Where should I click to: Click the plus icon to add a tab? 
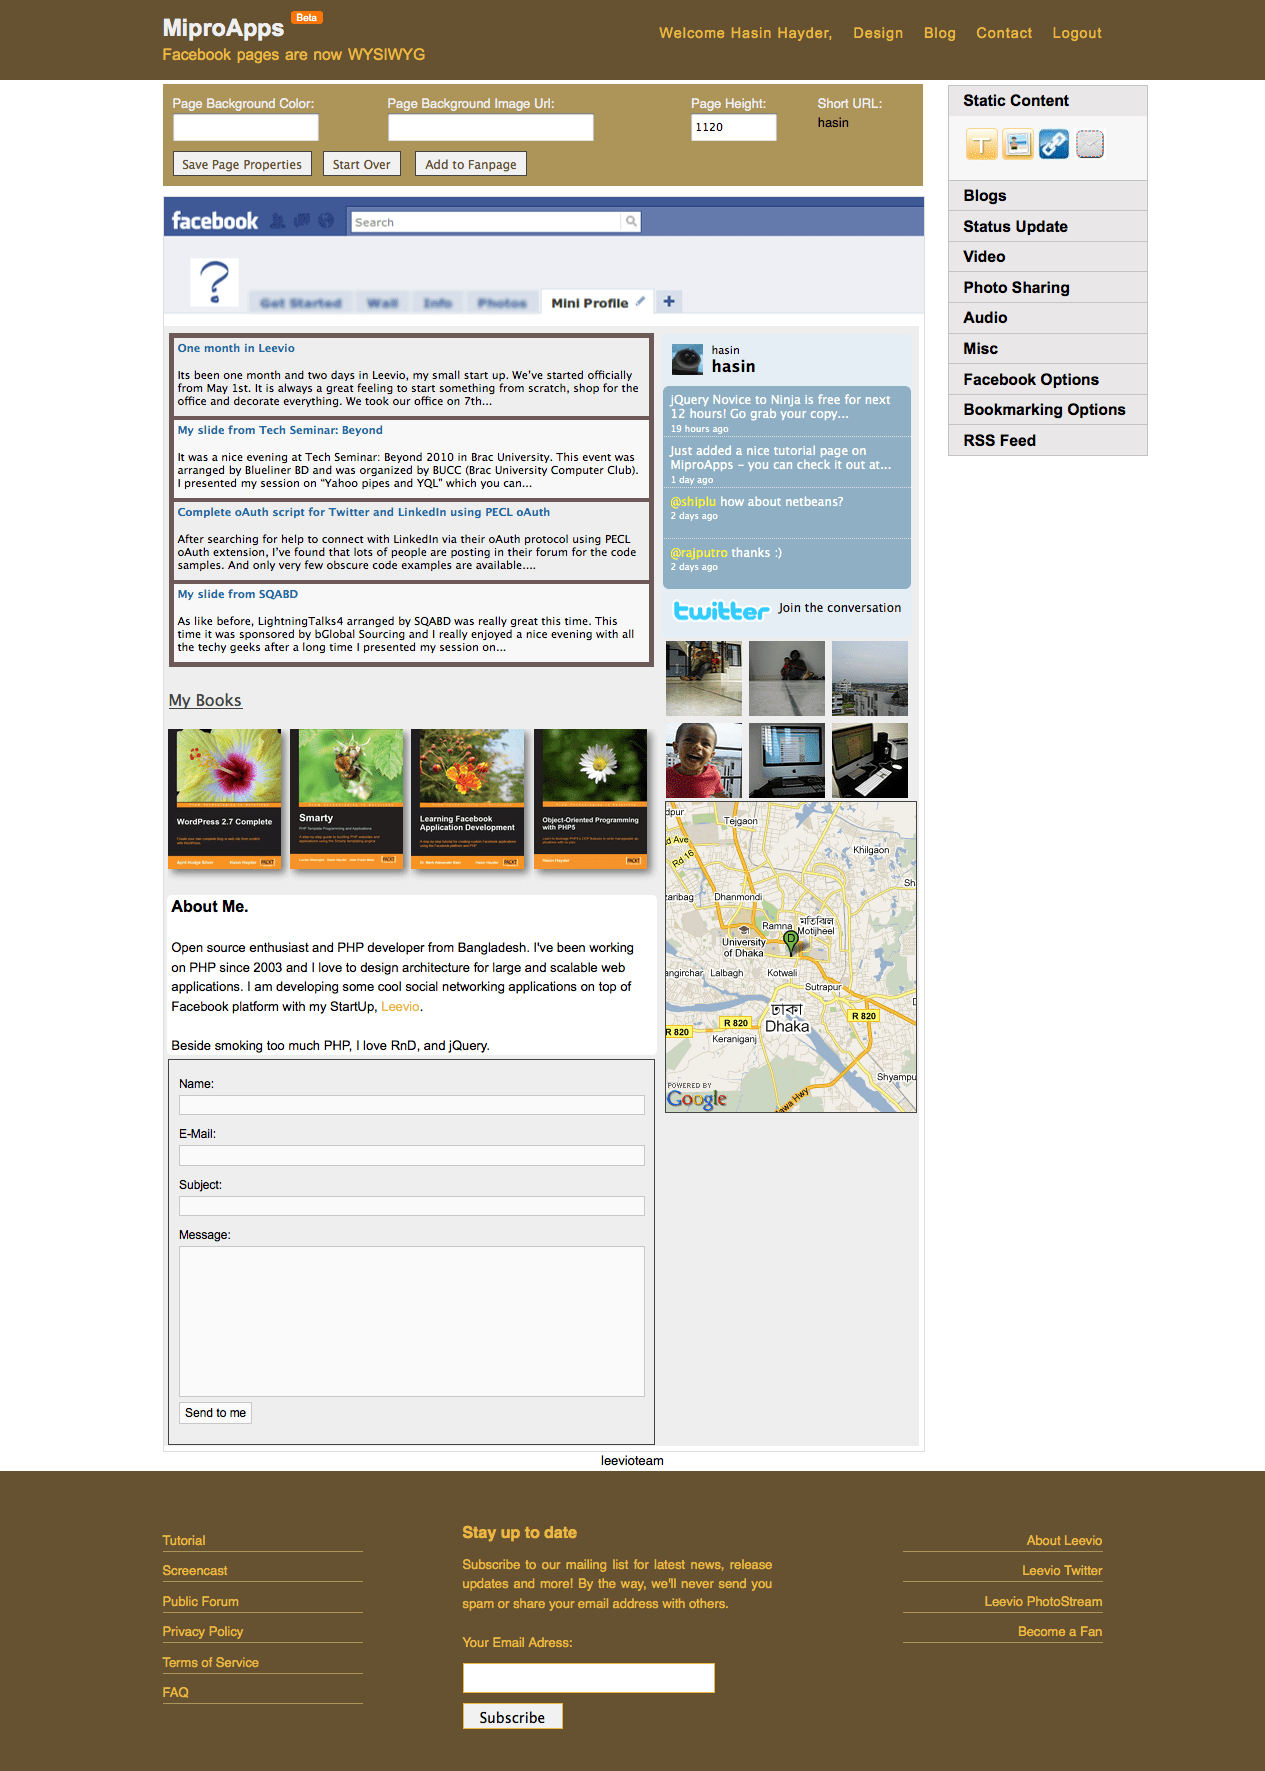click(x=669, y=301)
